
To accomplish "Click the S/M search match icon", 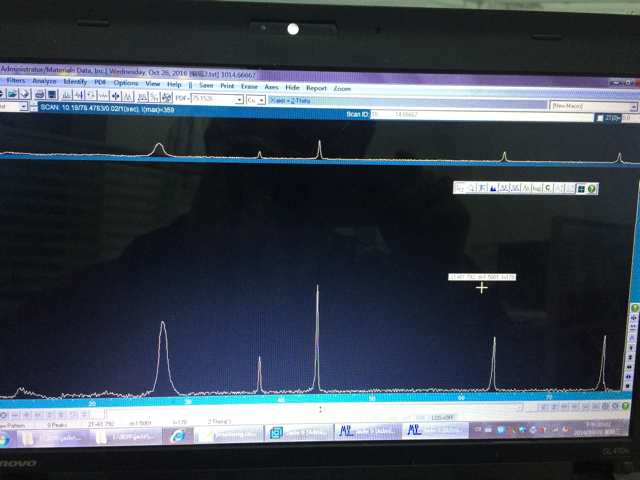I will (154, 98).
